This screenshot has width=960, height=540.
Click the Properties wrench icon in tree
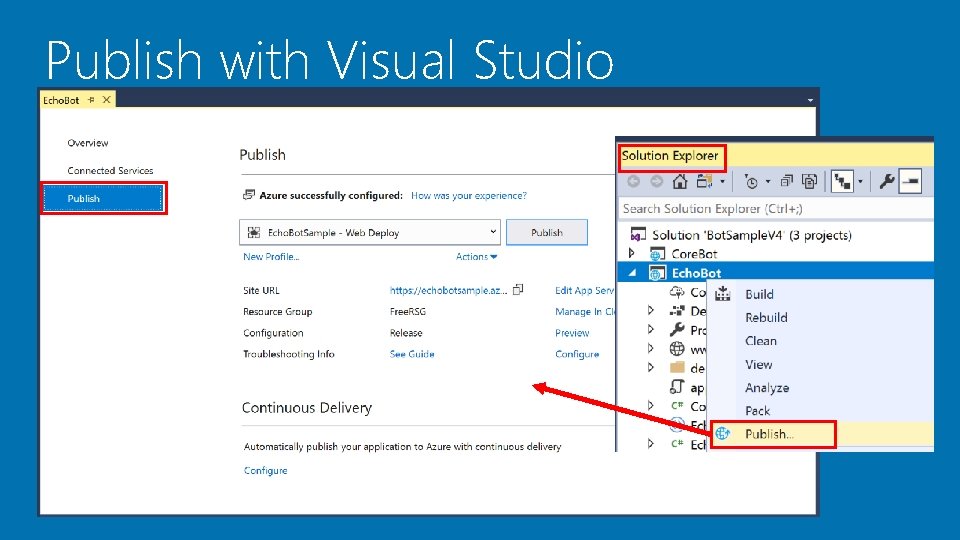[x=677, y=329]
